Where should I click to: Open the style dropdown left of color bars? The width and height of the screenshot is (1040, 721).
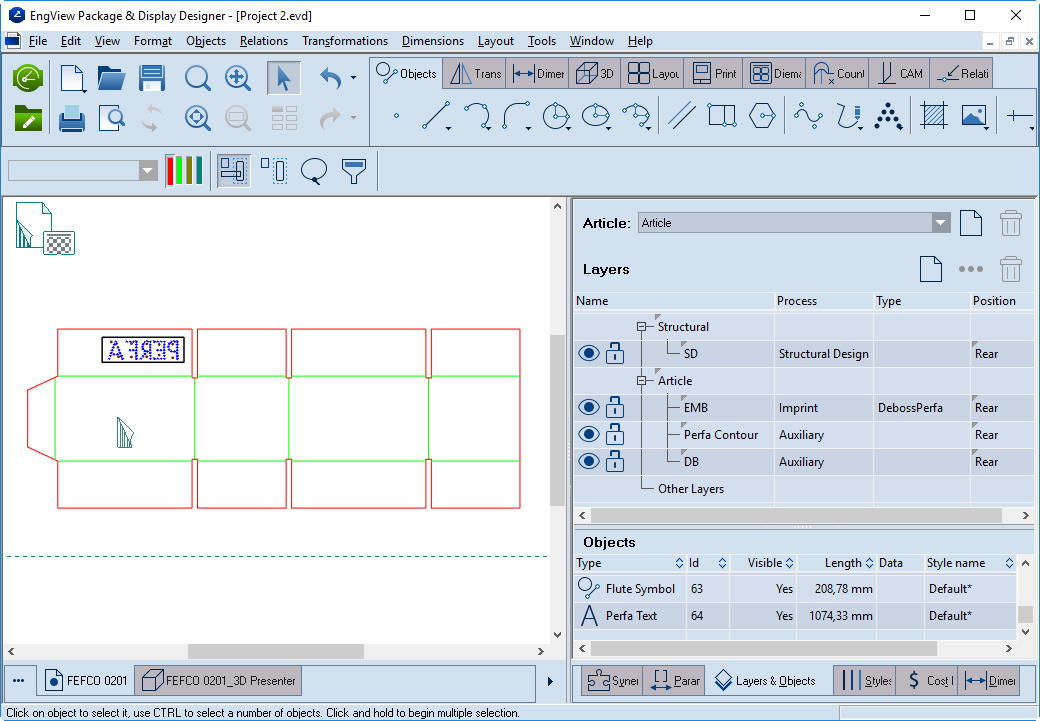(x=148, y=171)
